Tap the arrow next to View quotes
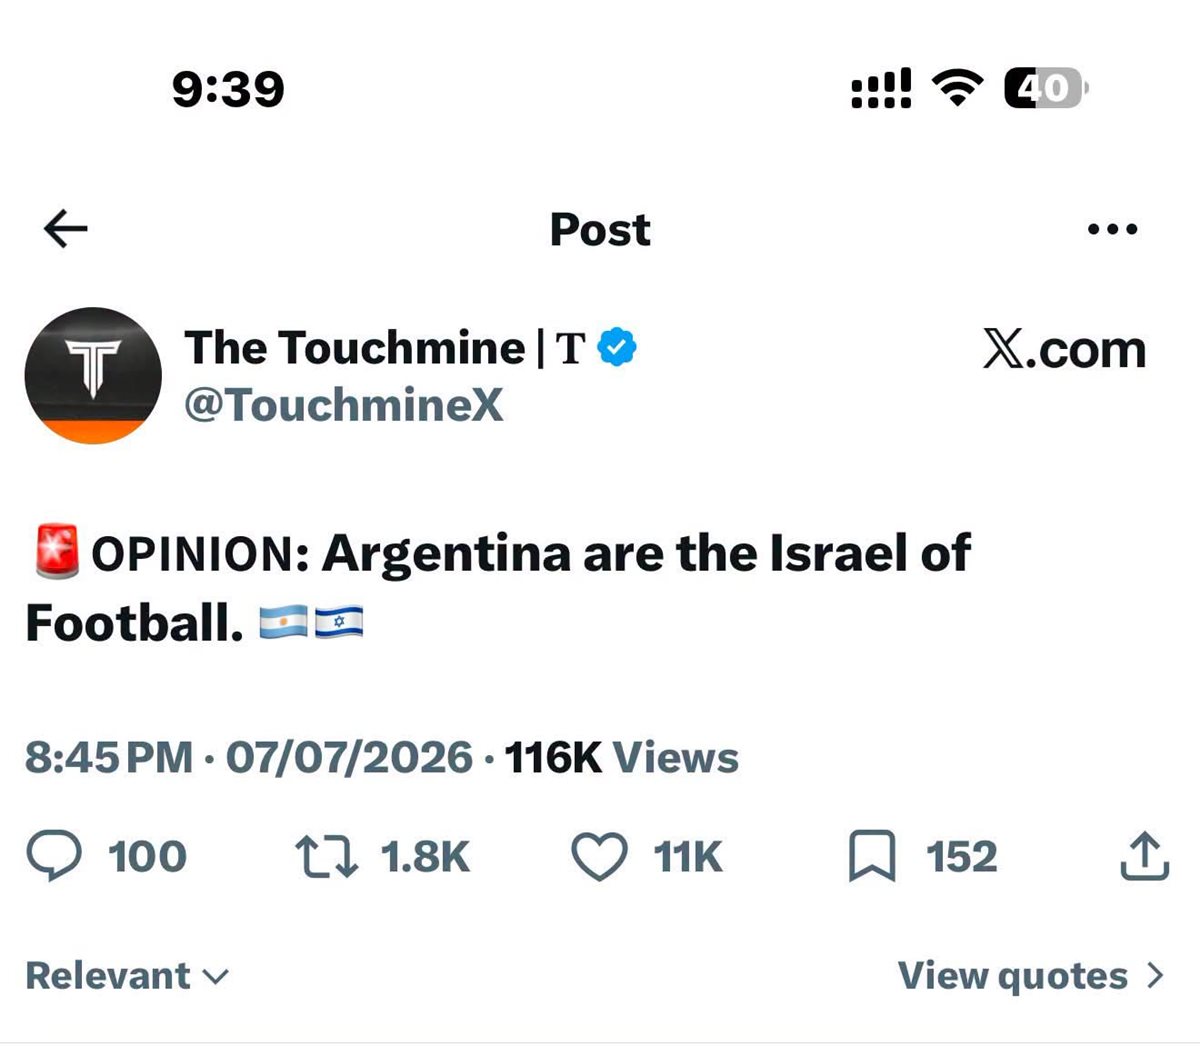The height and width of the screenshot is (1055, 1200). (1155, 976)
